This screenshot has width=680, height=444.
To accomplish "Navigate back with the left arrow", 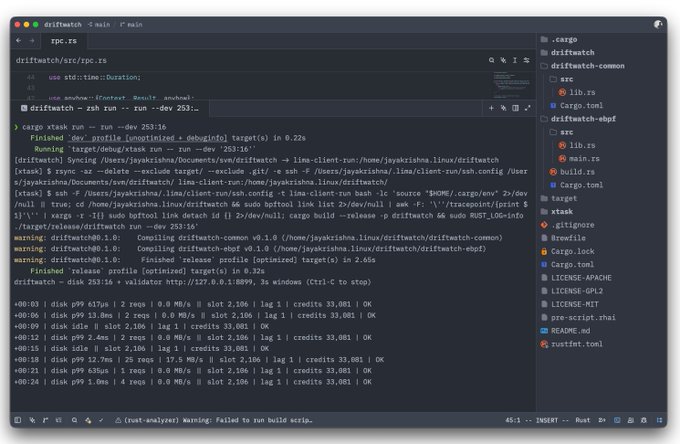I will 19,41.
